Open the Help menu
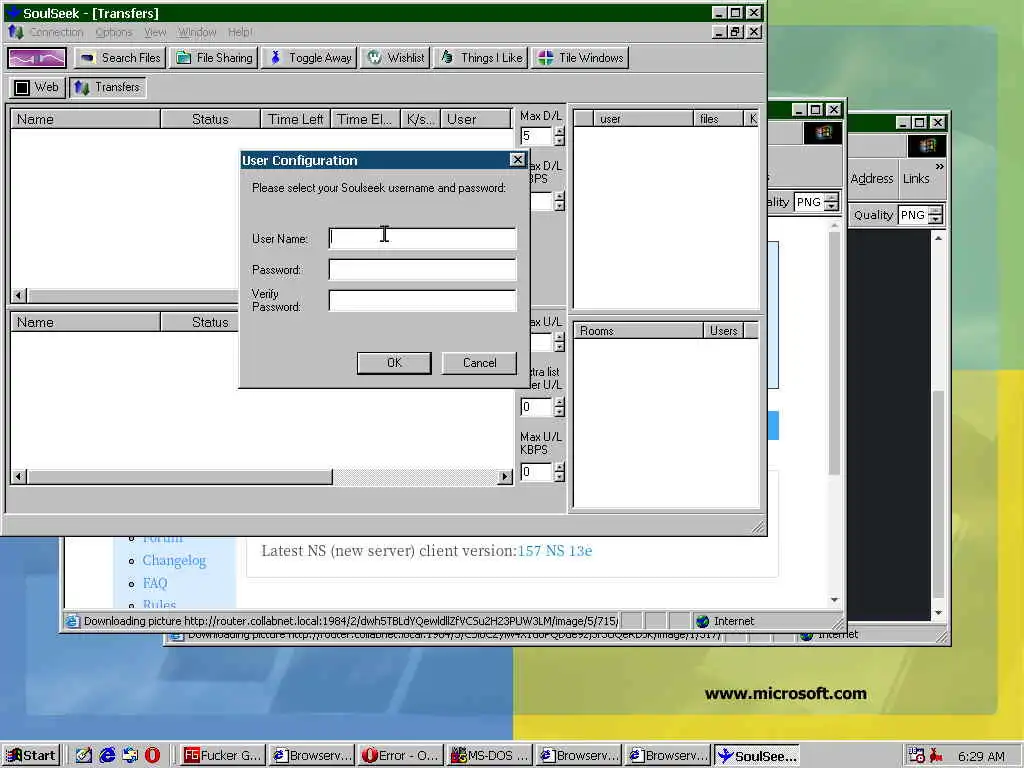Image resolution: width=1024 pixels, height=768 pixels. pos(240,32)
